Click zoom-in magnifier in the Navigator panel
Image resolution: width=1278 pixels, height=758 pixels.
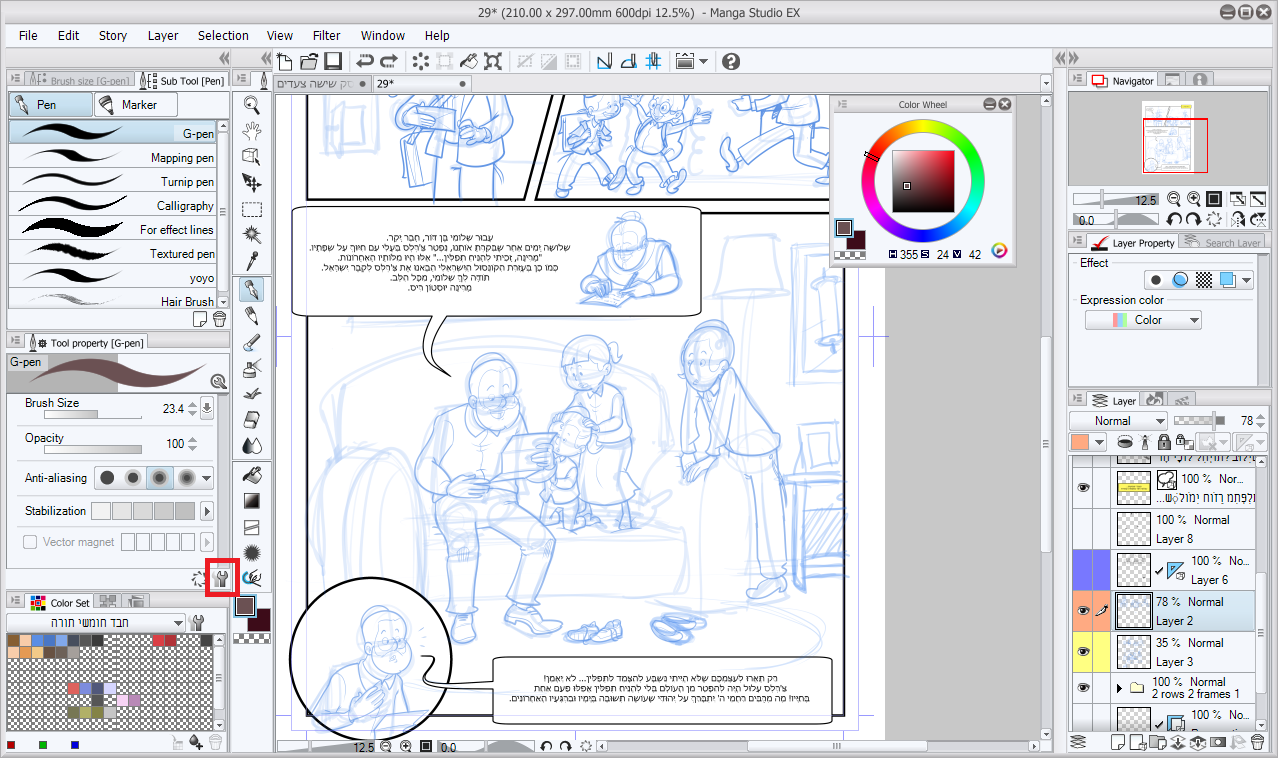click(x=1193, y=199)
